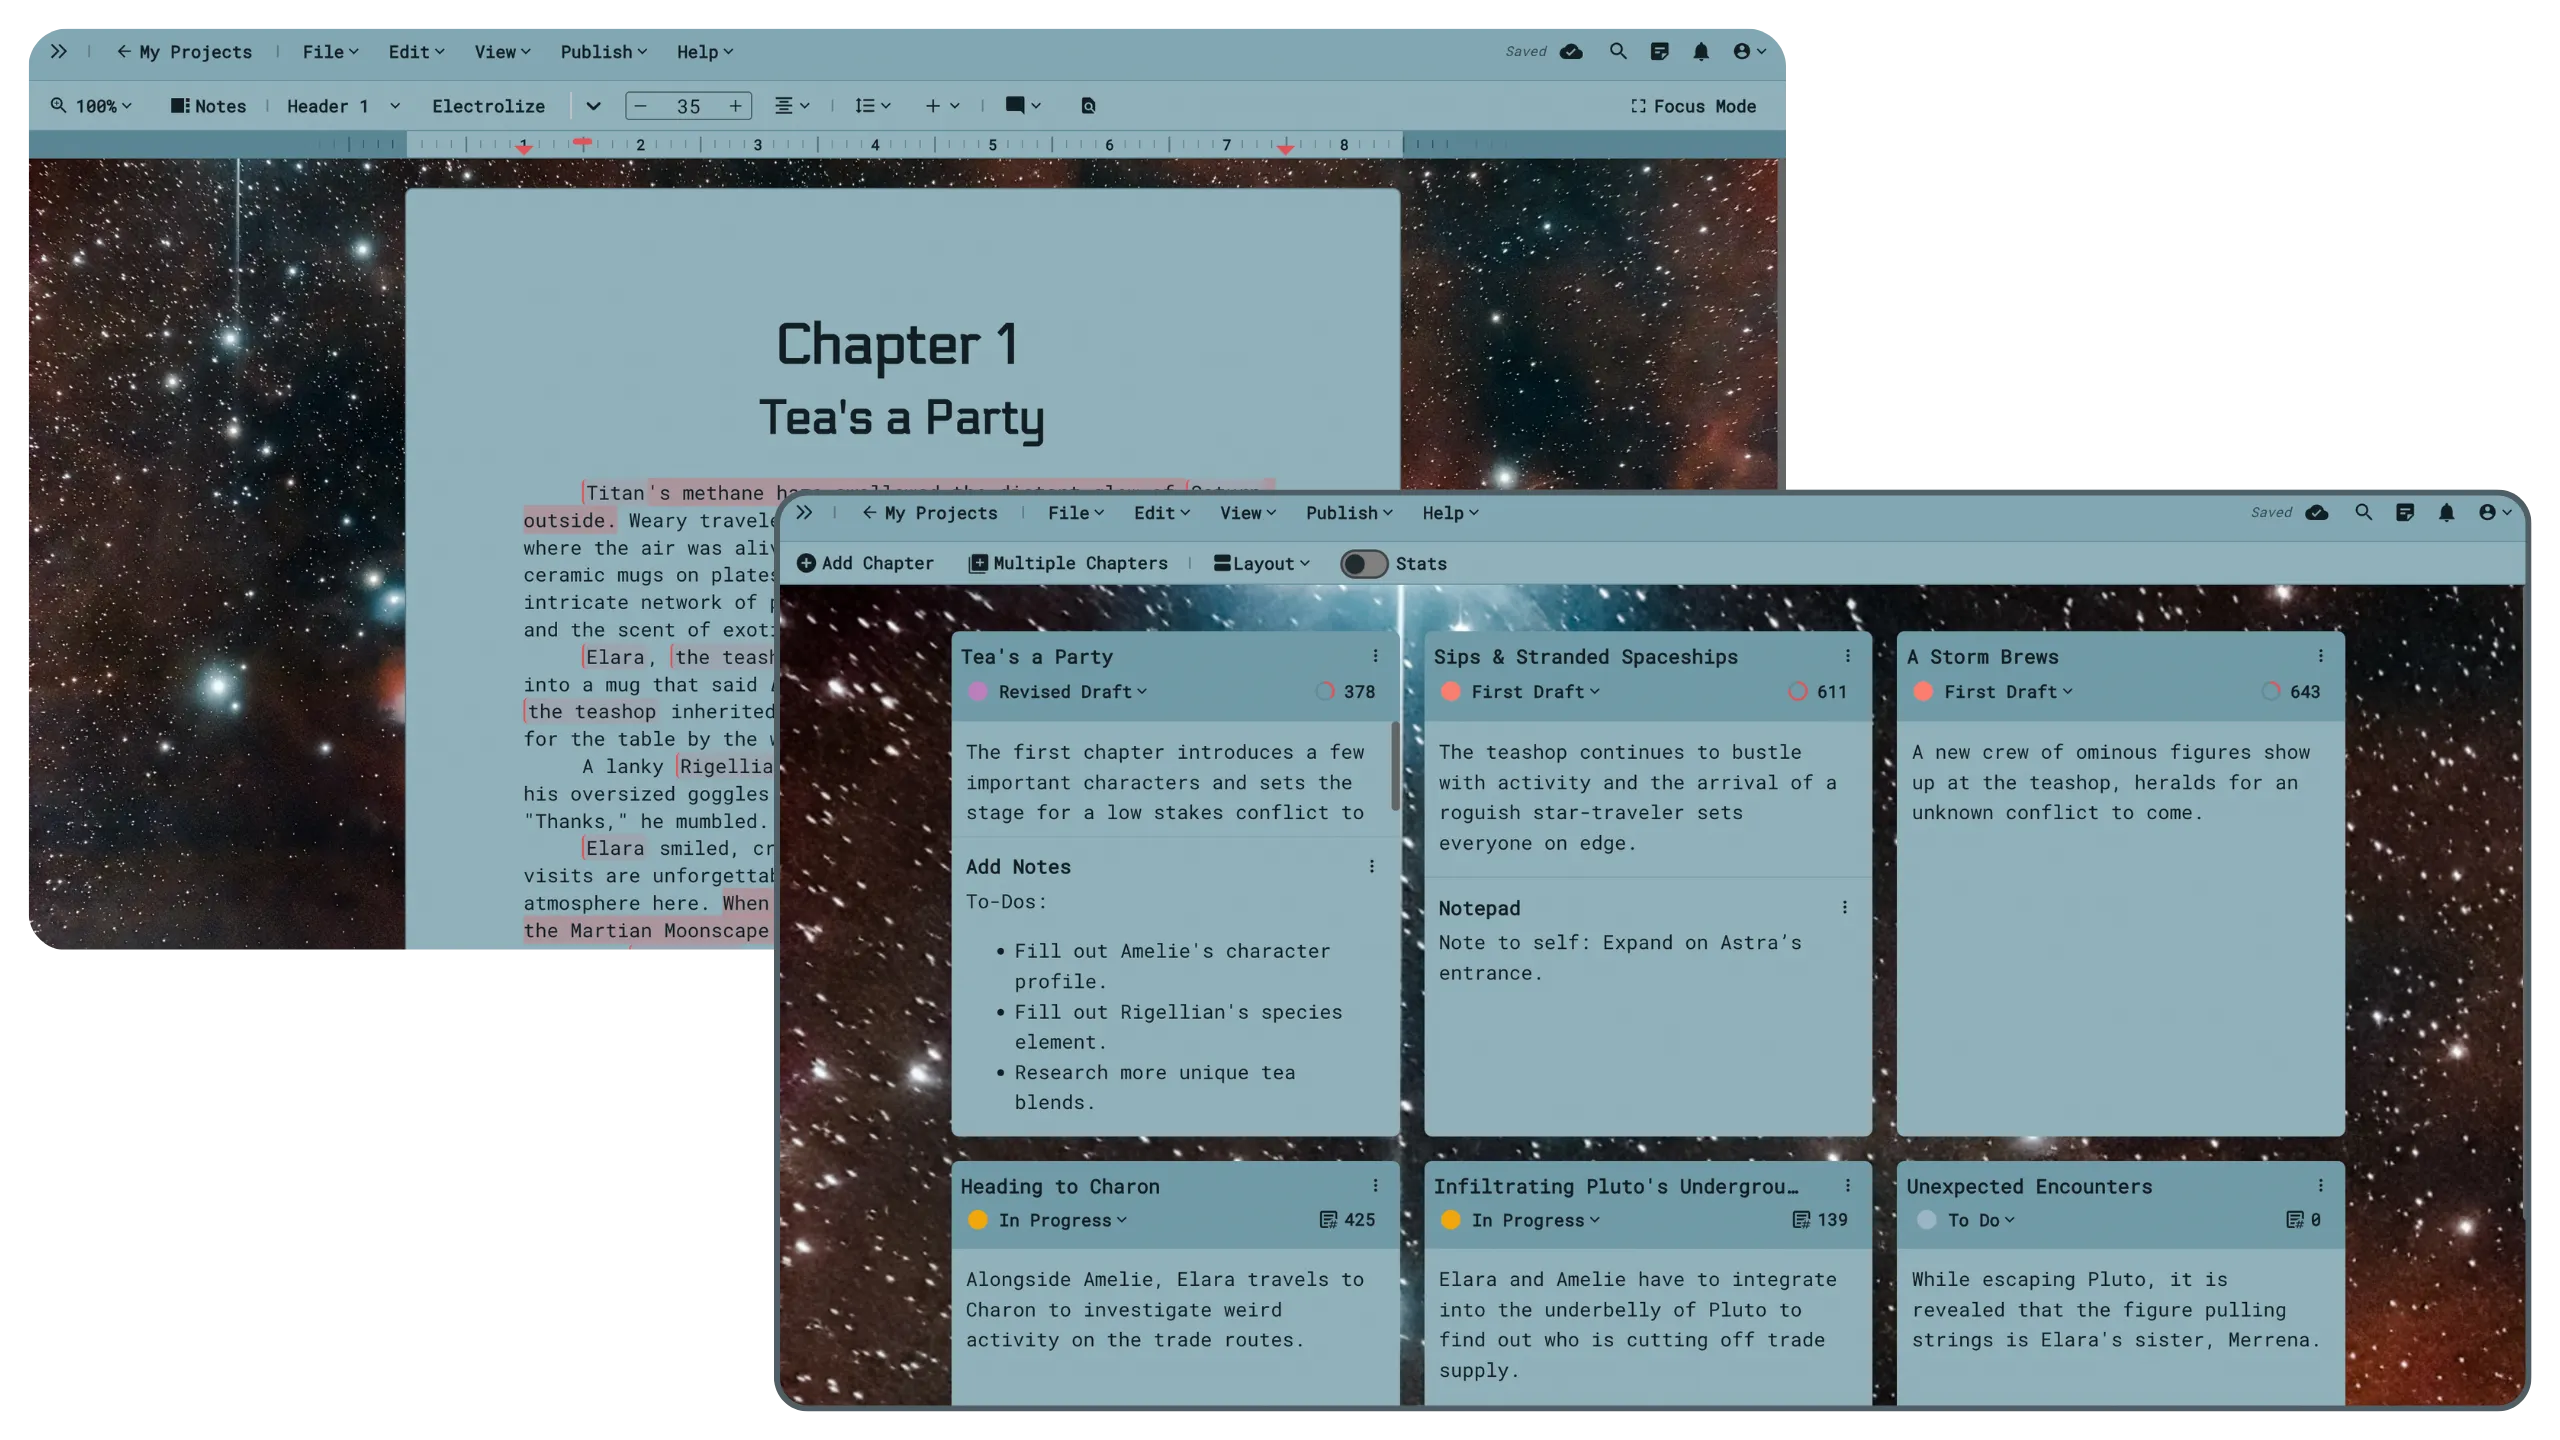Open the Notes panel in editor toolbar

tap(208, 106)
